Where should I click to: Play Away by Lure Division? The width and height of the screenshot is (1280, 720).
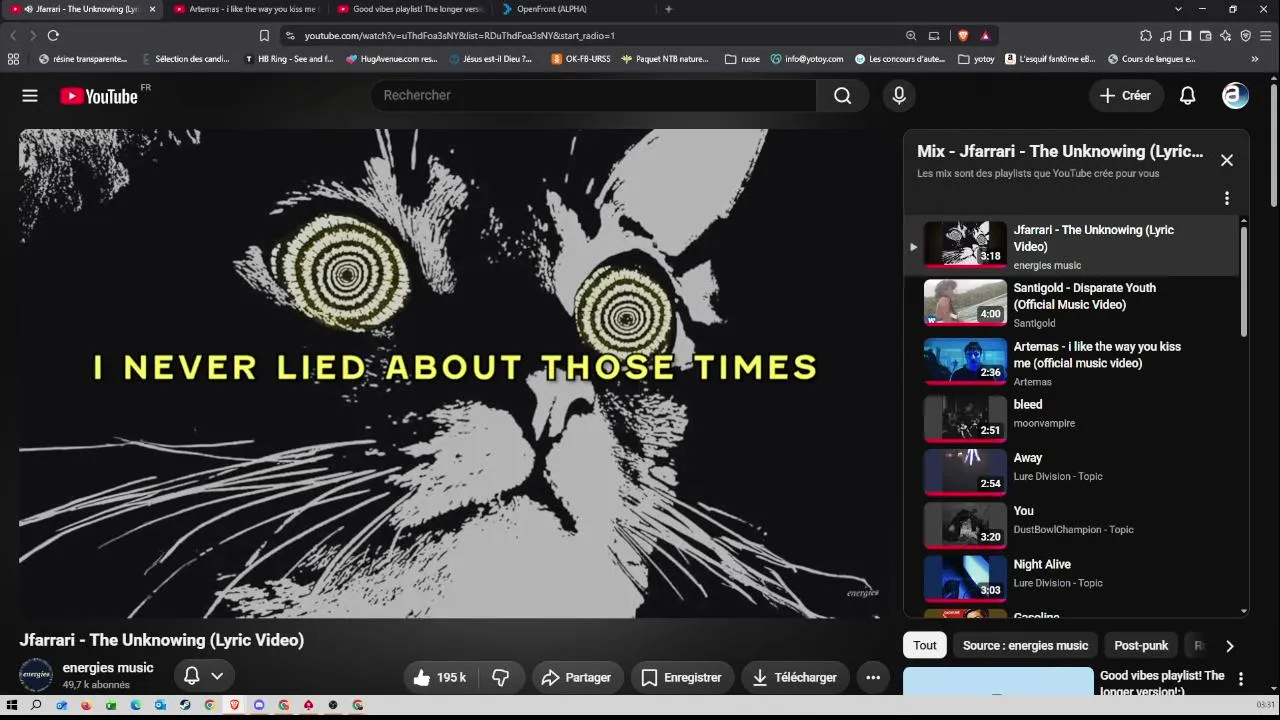click(1071, 471)
